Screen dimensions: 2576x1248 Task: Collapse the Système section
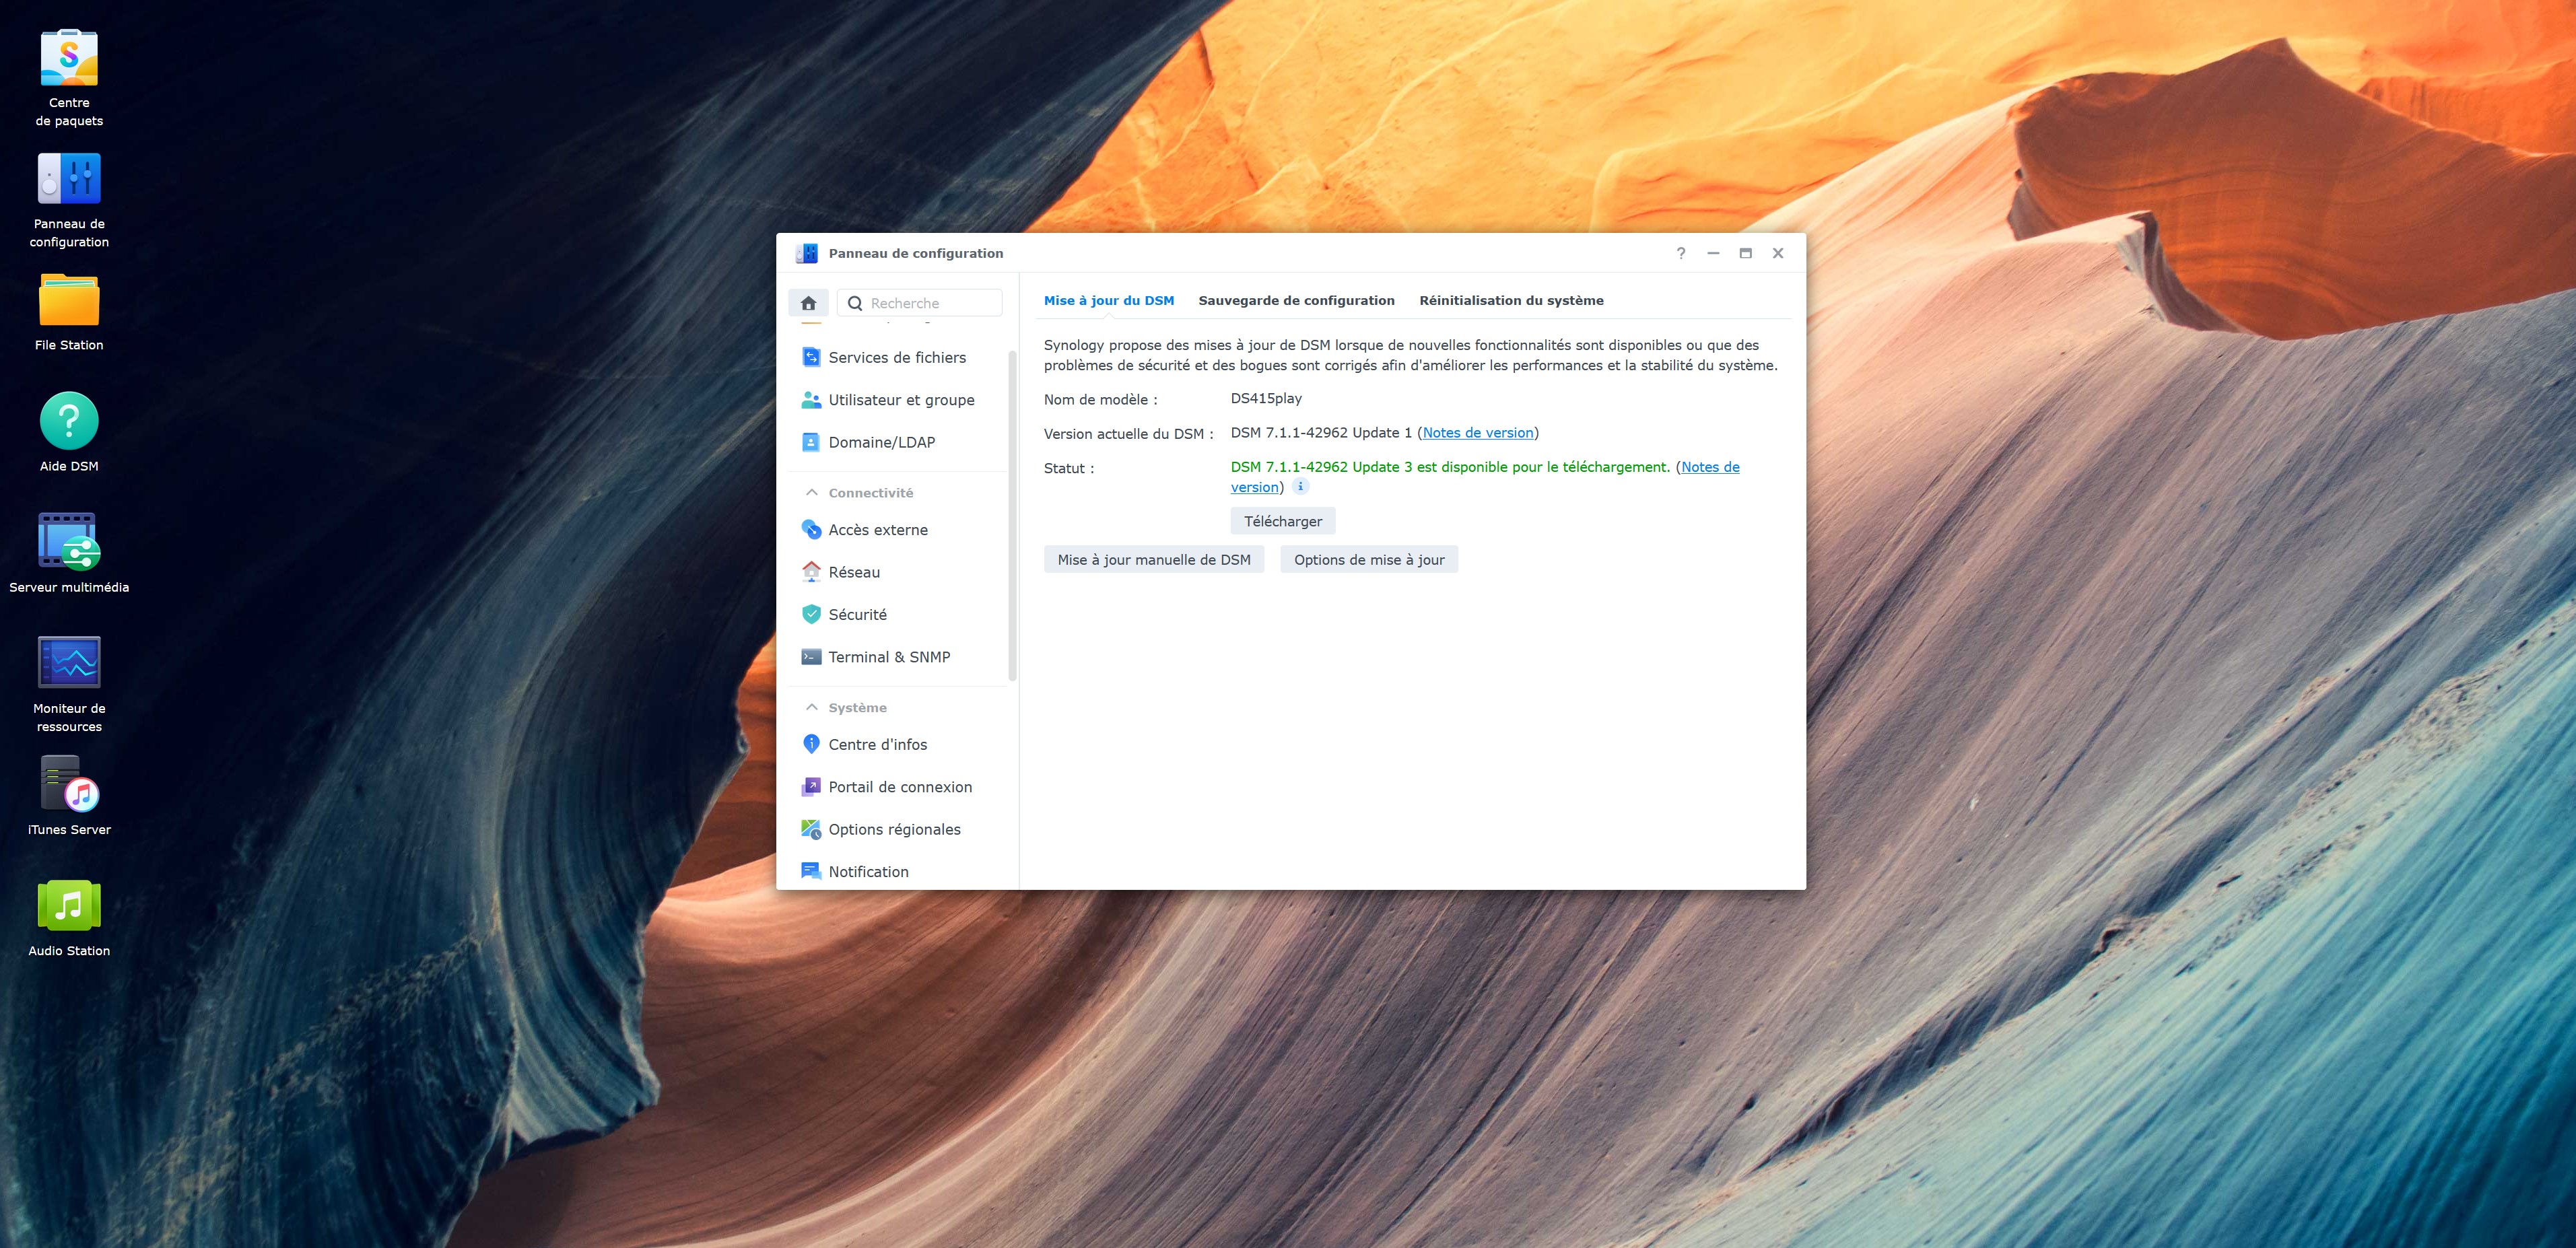point(811,707)
